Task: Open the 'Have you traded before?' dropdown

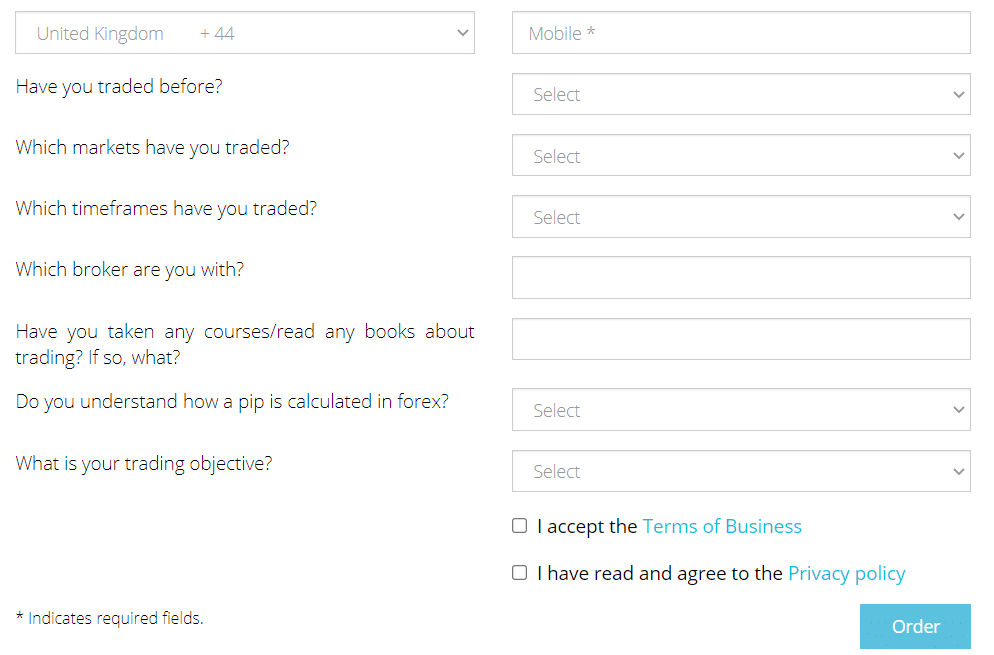Action: pyautogui.click(x=741, y=95)
